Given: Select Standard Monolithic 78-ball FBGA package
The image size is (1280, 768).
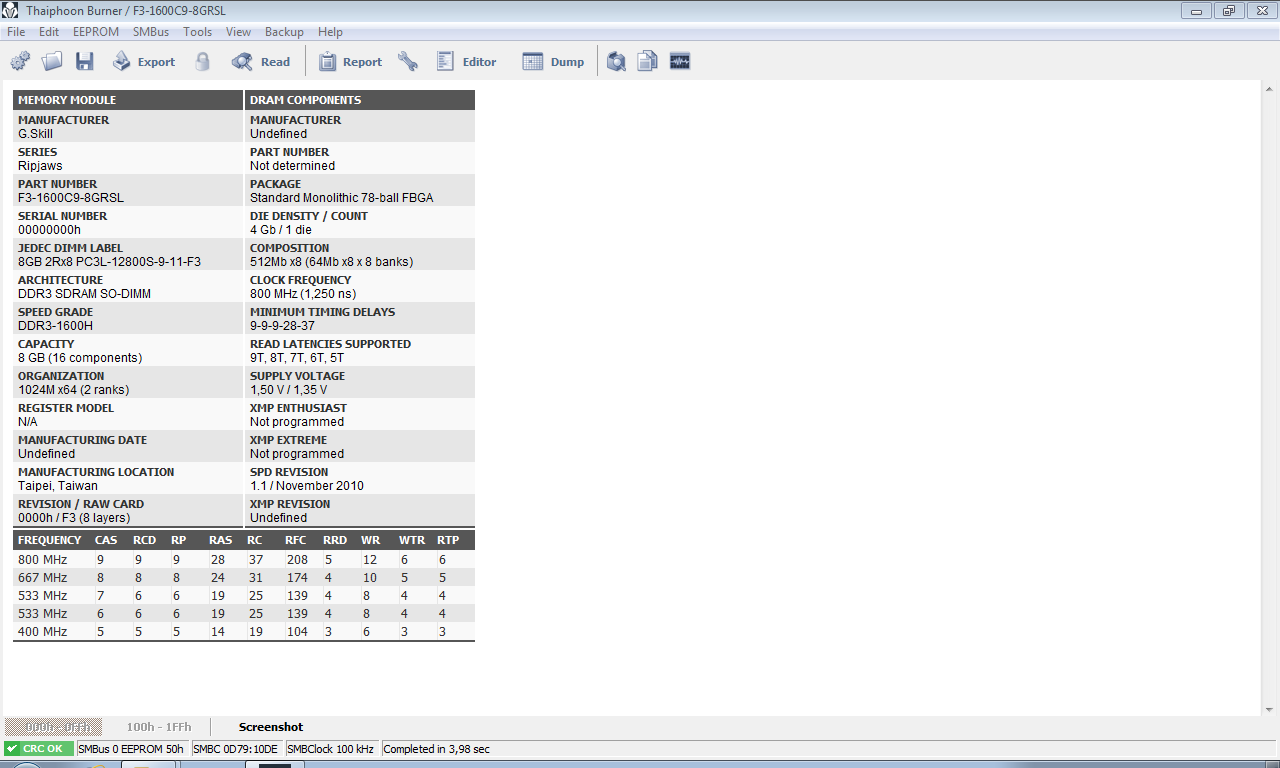Looking at the screenshot, I should coord(342,198).
